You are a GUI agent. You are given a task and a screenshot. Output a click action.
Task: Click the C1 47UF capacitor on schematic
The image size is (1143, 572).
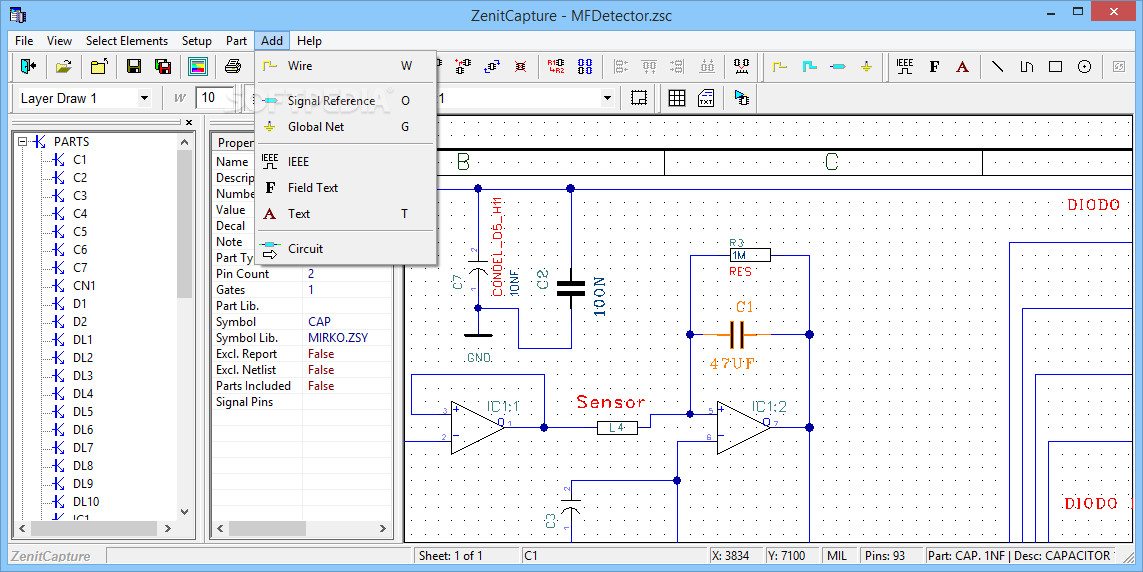[736, 335]
